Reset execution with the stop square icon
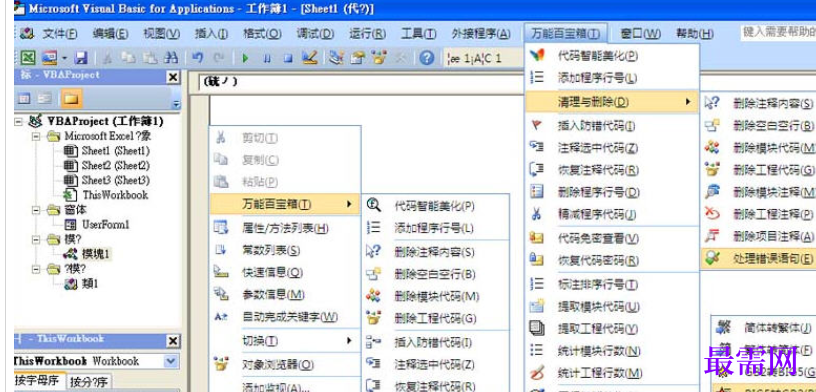Screen dimensions: 816x392 287,58
